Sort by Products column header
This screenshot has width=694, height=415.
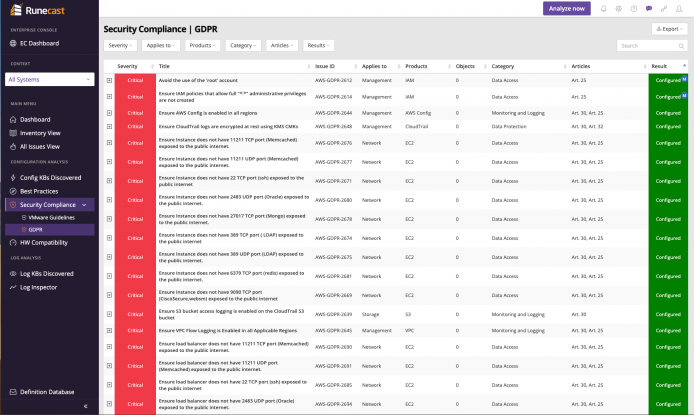click(416, 66)
